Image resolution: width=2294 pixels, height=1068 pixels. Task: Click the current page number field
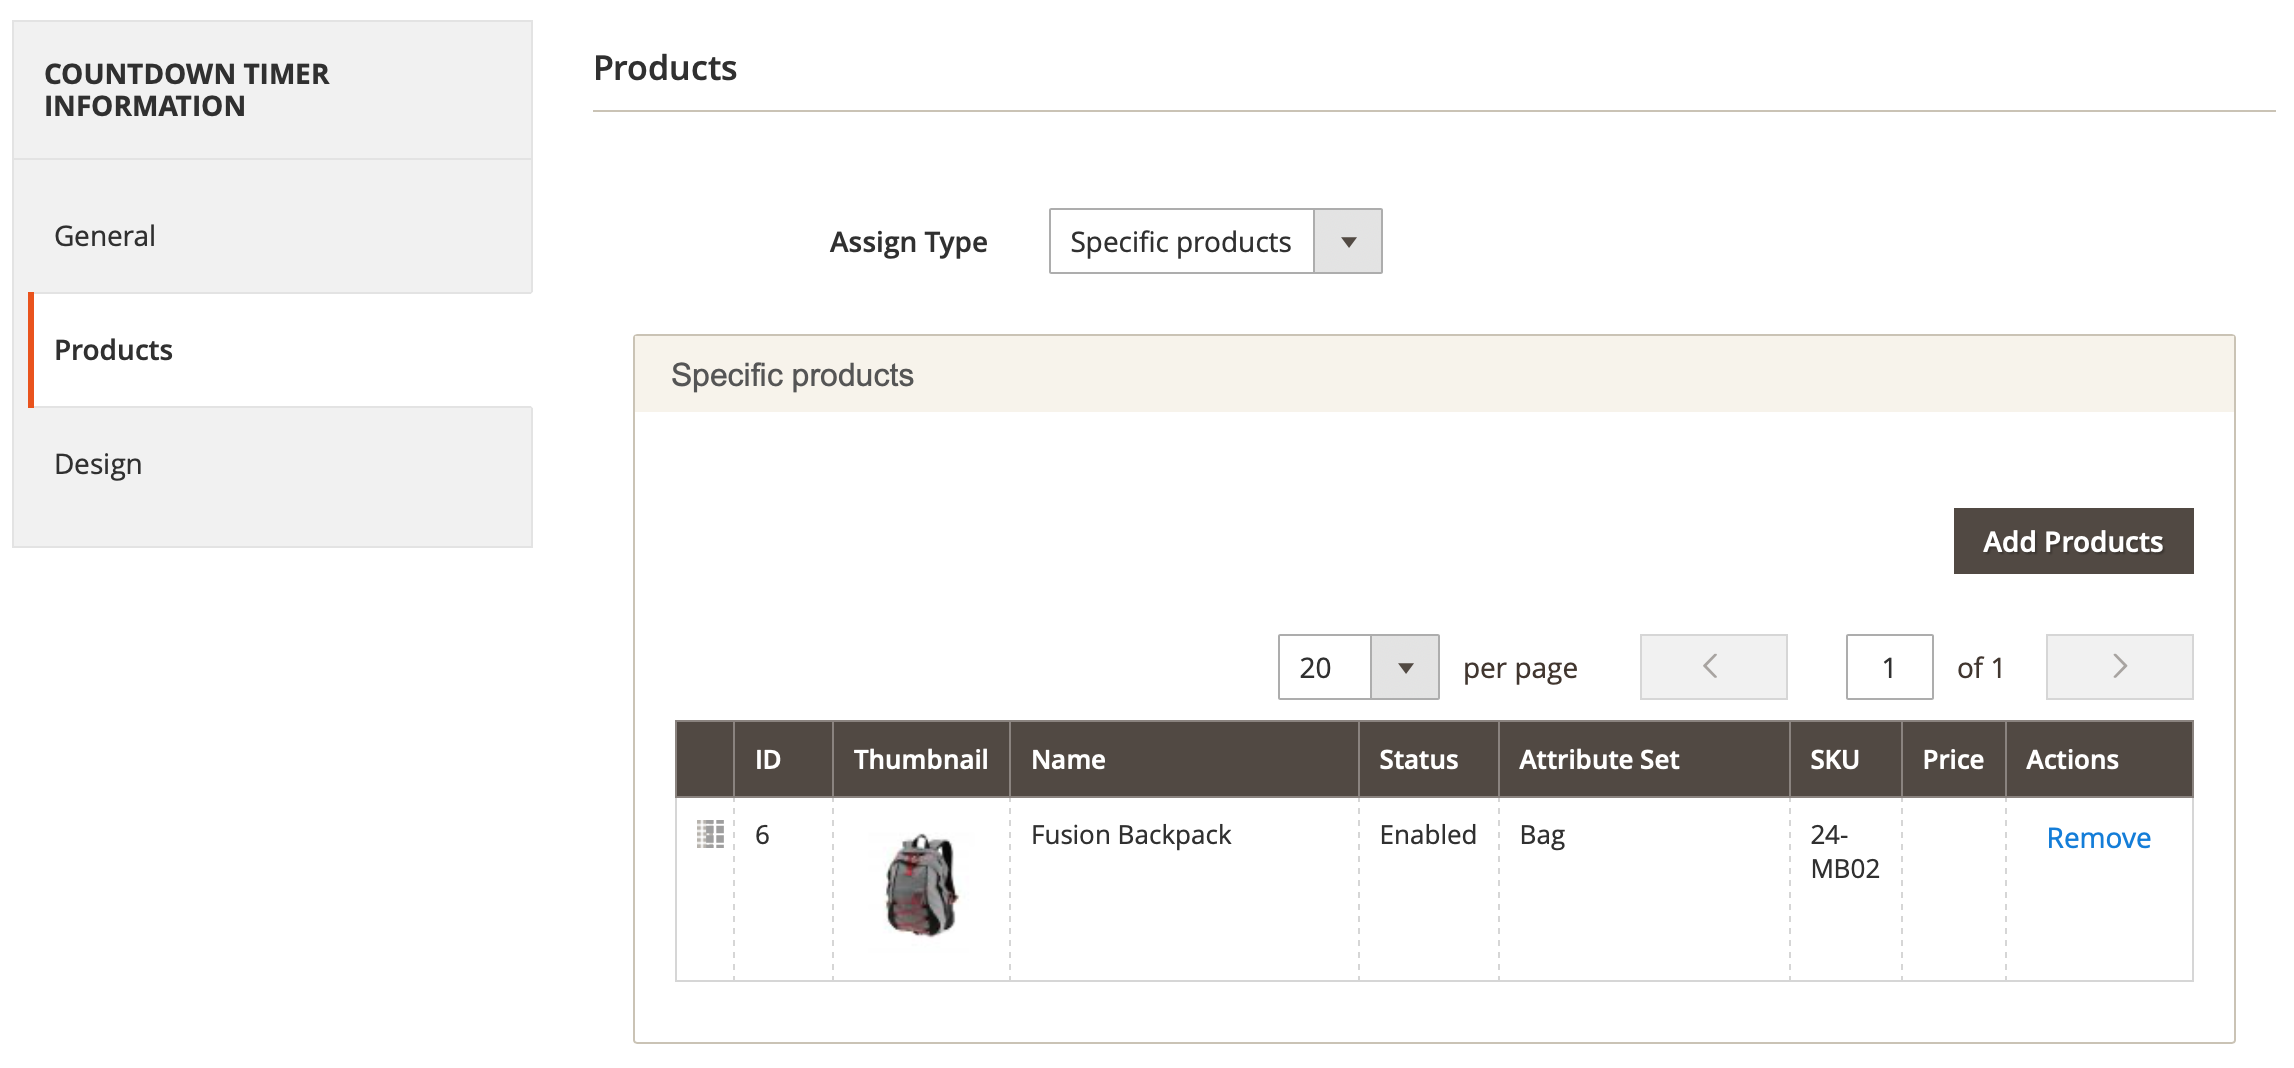coord(1889,667)
